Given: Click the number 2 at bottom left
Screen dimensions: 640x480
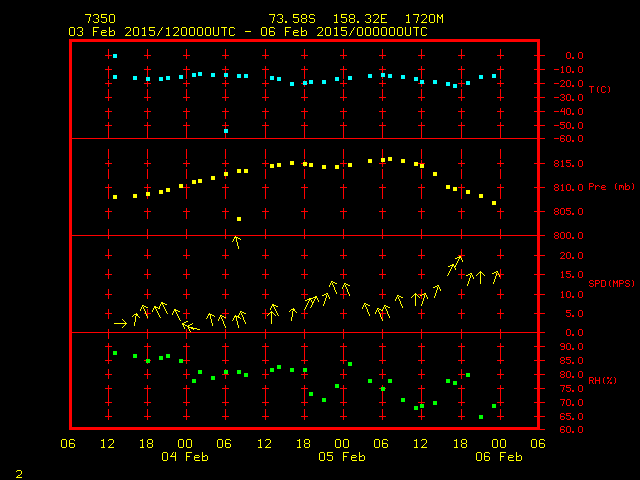Looking at the screenshot, I should pos(18,472).
